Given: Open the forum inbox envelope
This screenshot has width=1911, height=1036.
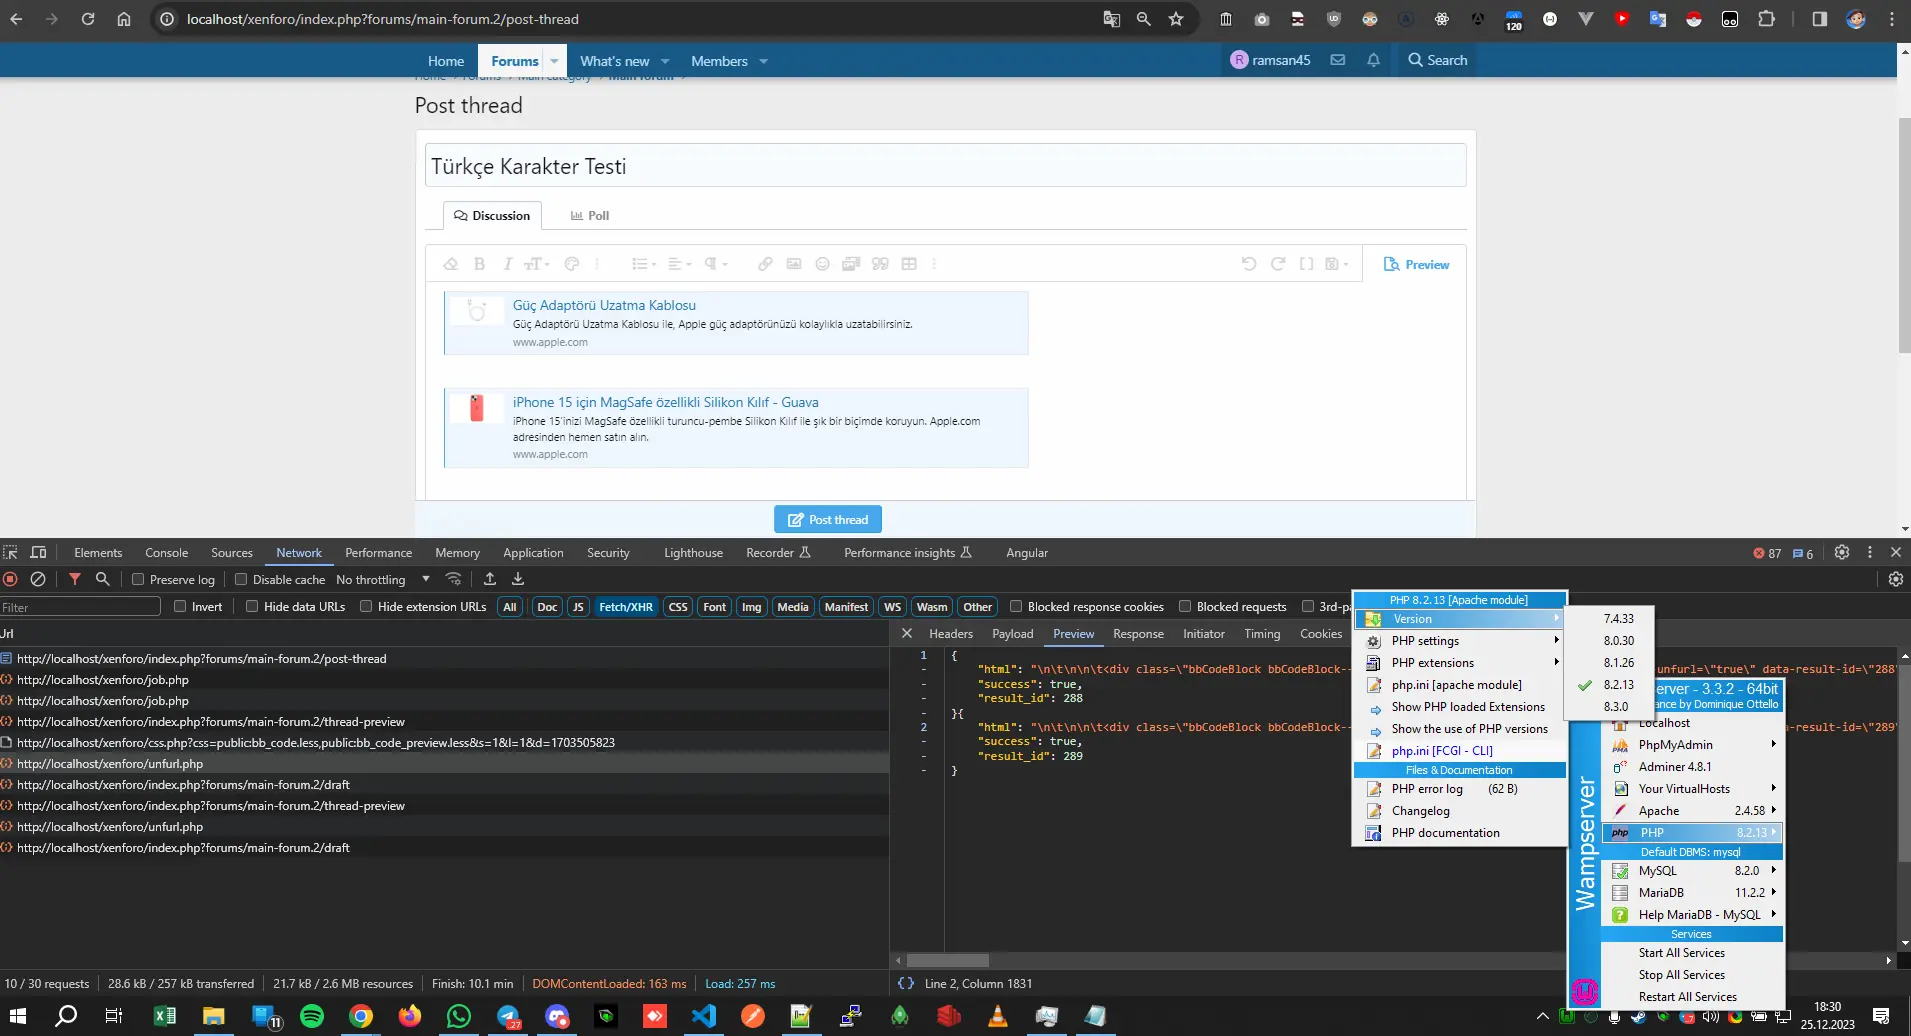Looking at the screenshot, I should pos(1337,60).
